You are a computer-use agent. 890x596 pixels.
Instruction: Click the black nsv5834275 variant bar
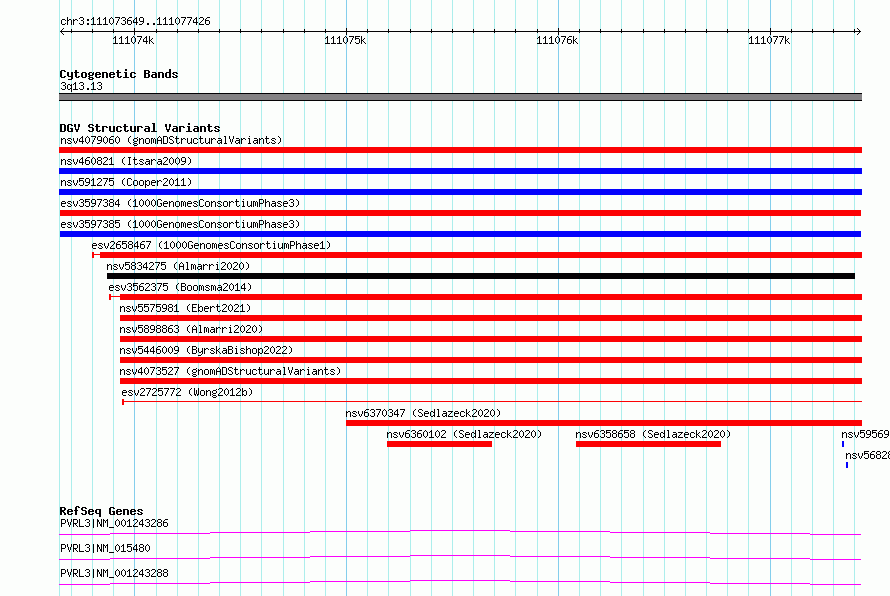pos(481,276)
